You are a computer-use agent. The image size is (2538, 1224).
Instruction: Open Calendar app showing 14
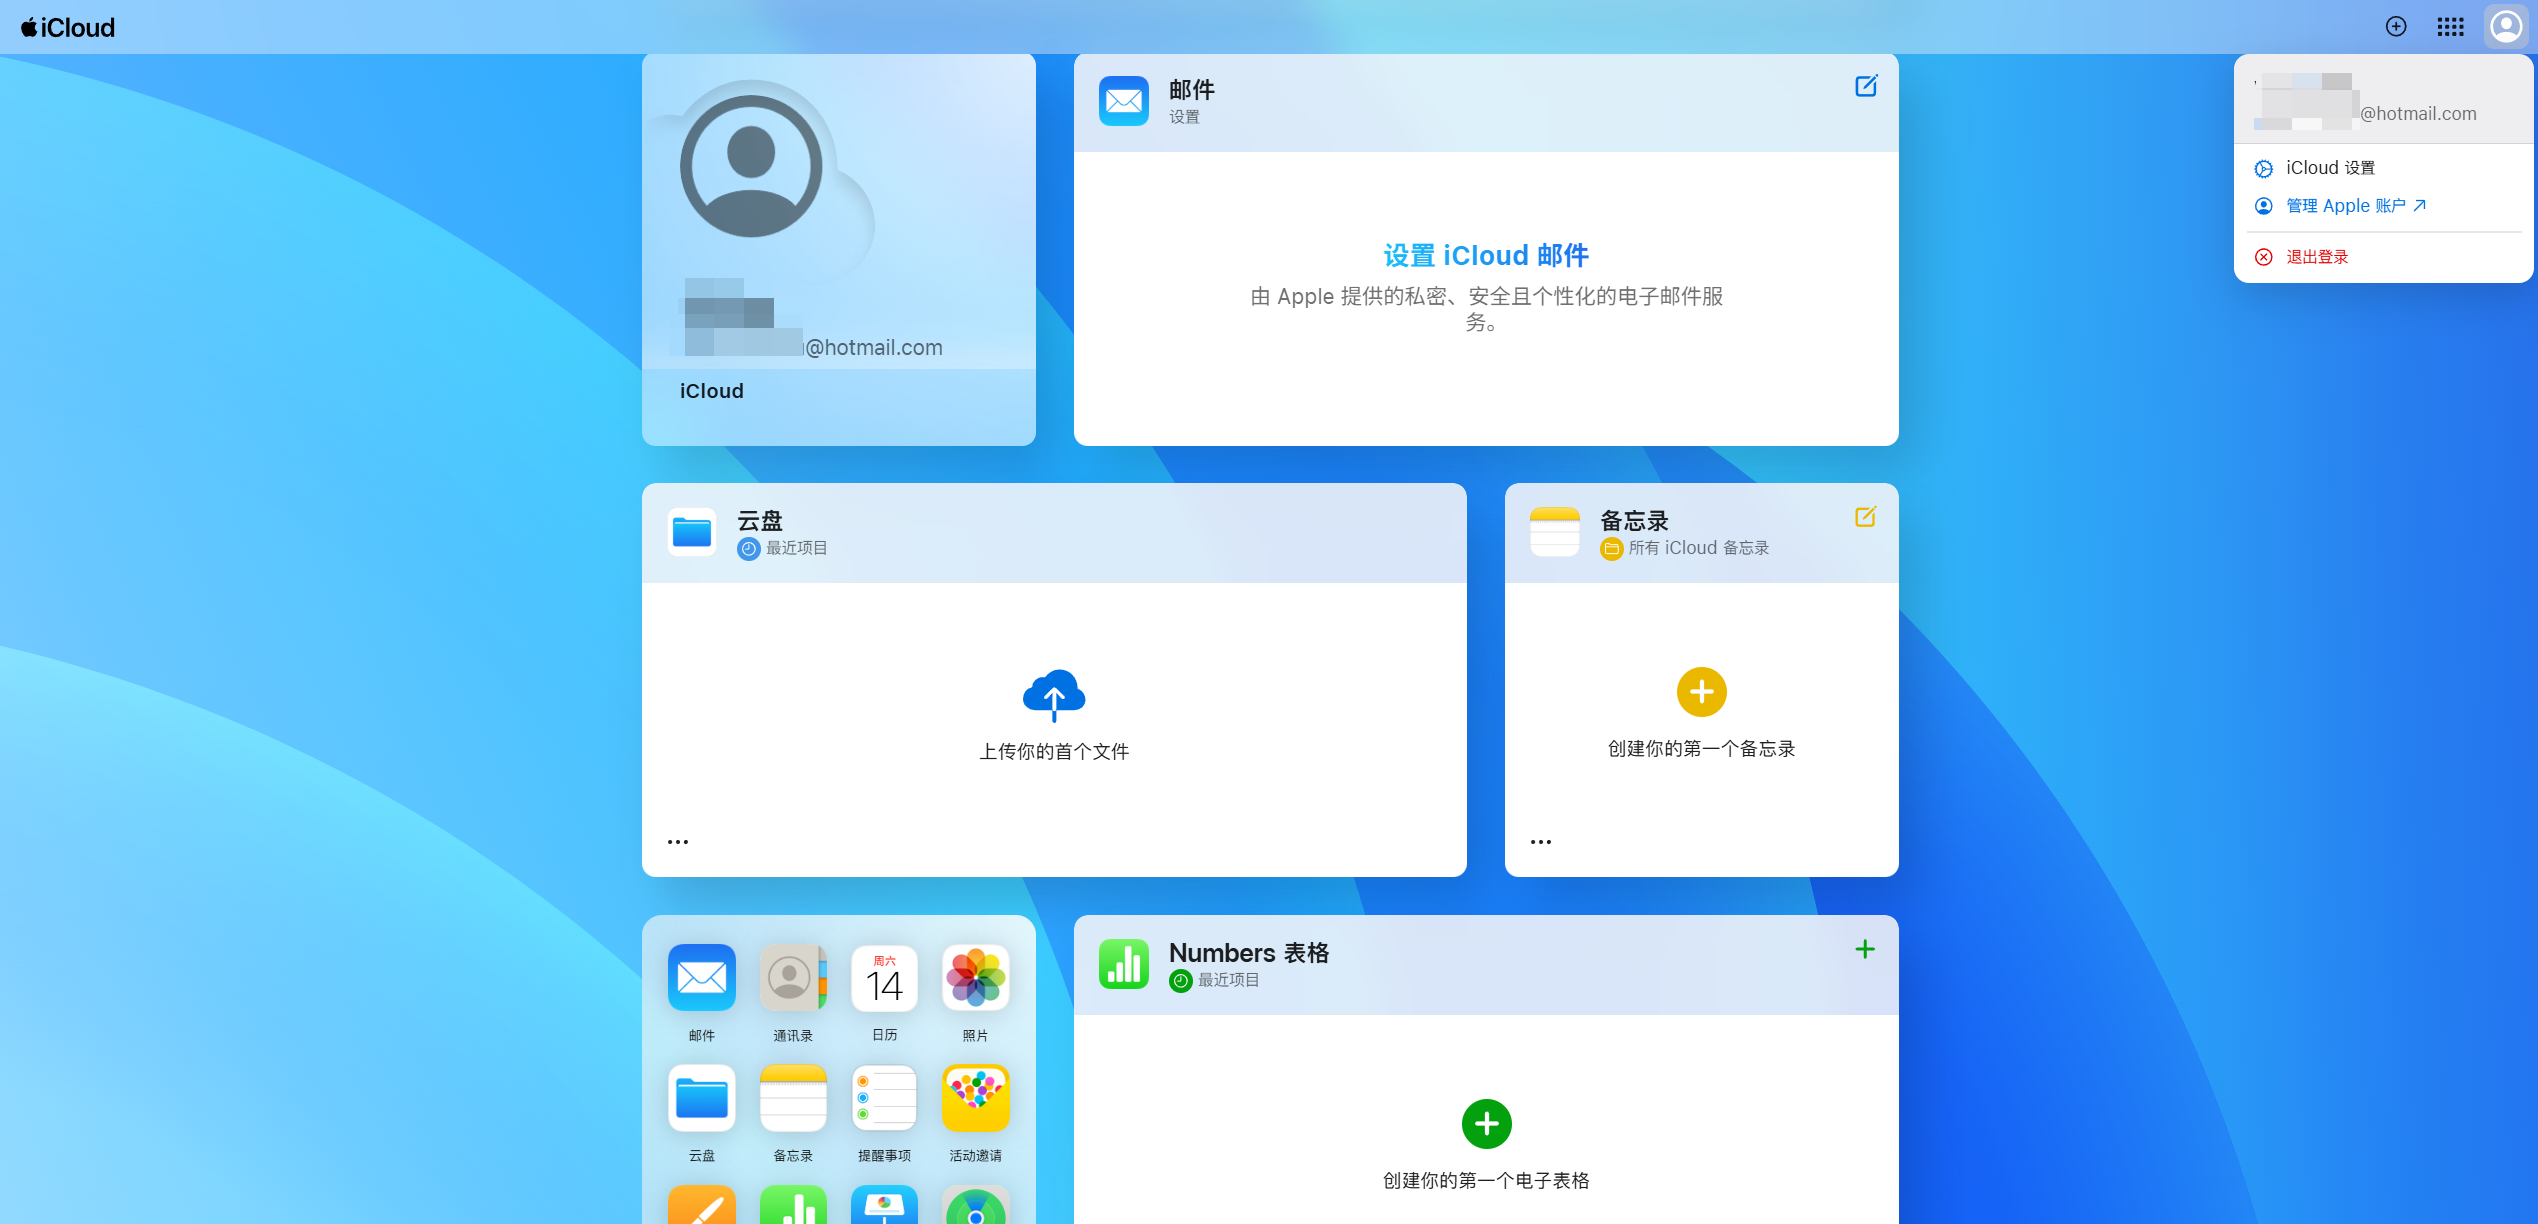(x=884, y=978)
